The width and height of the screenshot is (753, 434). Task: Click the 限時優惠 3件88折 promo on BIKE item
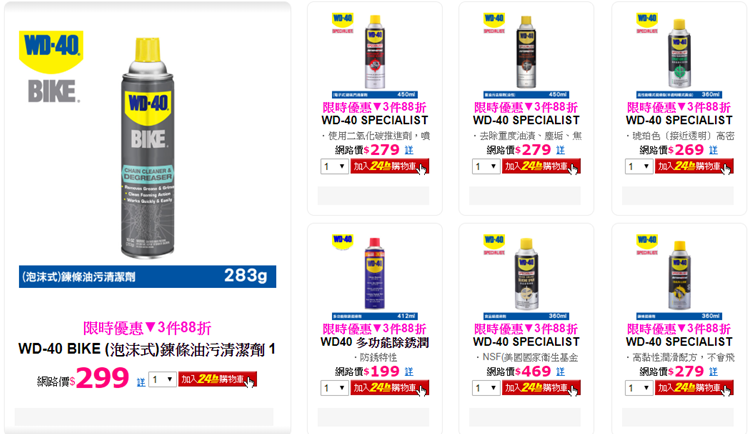pos(147,328)
